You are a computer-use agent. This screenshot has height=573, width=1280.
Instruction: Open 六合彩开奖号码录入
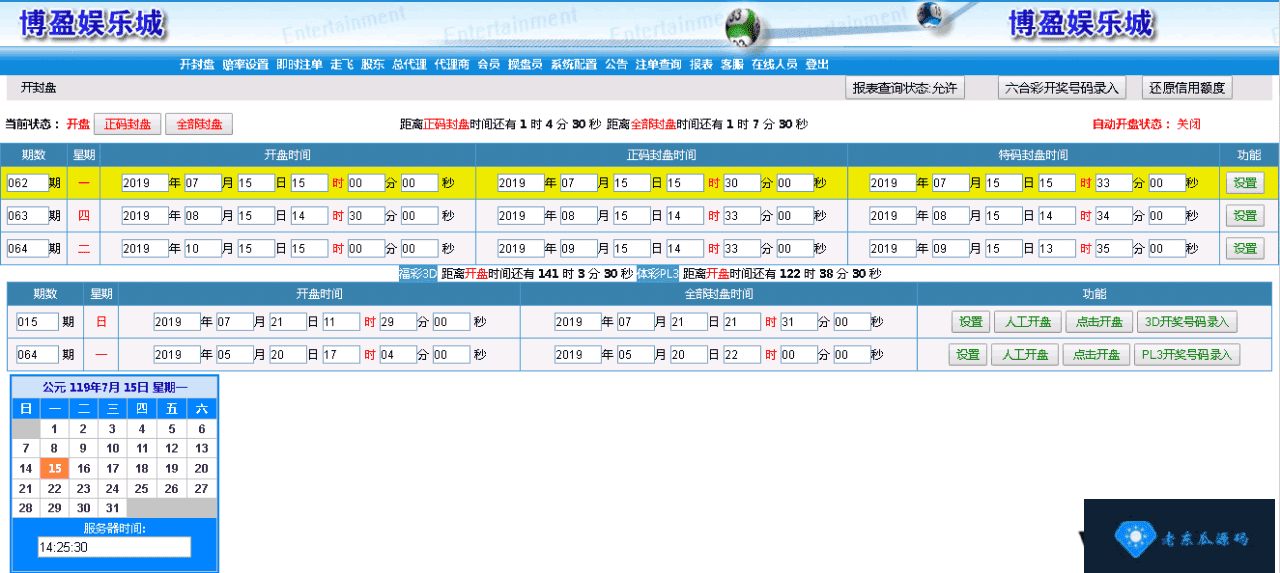click(x=1062, y=88)
